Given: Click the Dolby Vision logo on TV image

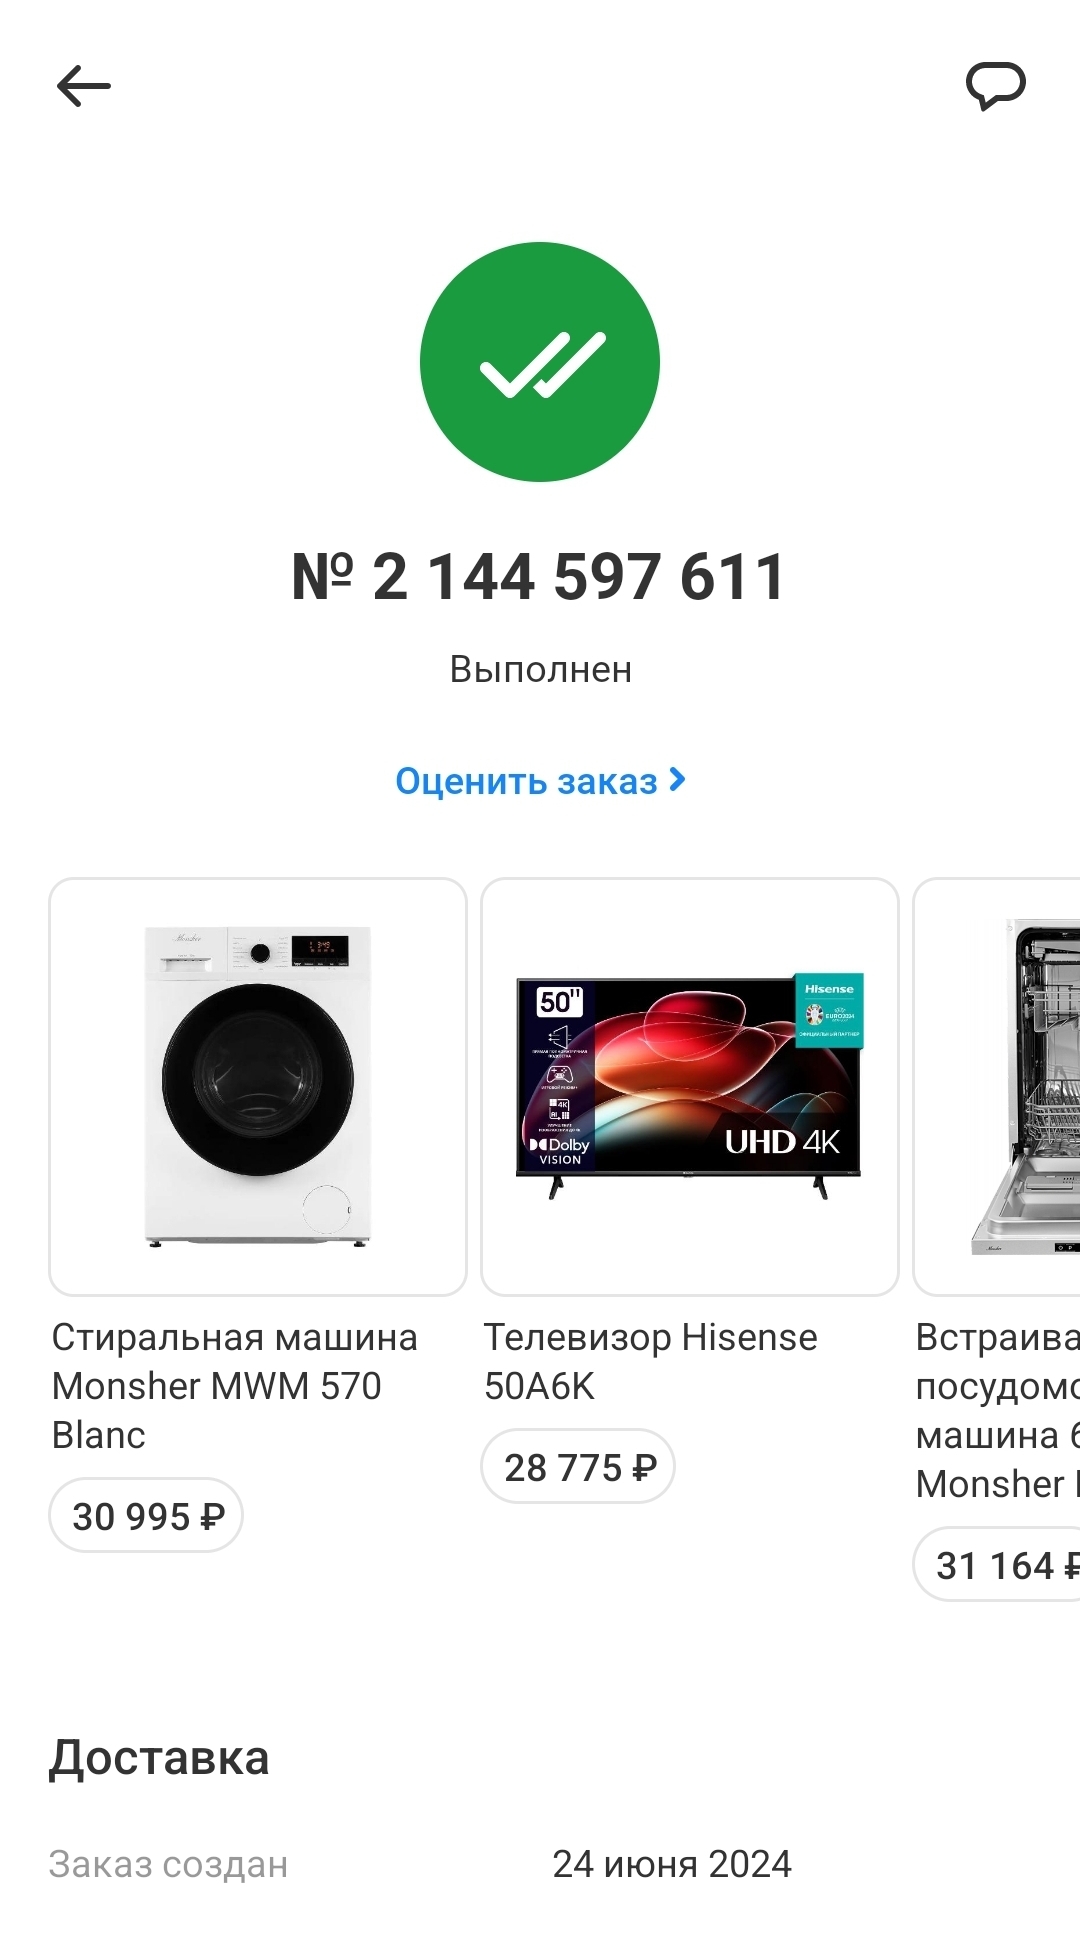Looking at the screenshot, I should 561,1151.
